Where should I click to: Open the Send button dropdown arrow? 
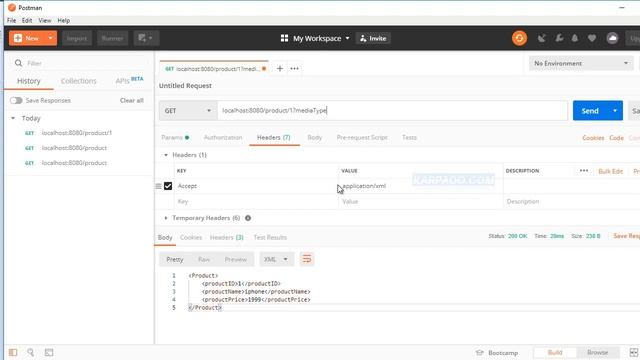coord(615,111)
